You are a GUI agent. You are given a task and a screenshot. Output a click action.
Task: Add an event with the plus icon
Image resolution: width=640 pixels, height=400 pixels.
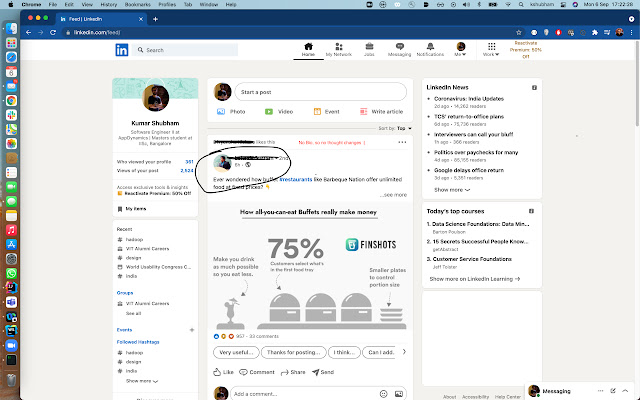(192, 330)
